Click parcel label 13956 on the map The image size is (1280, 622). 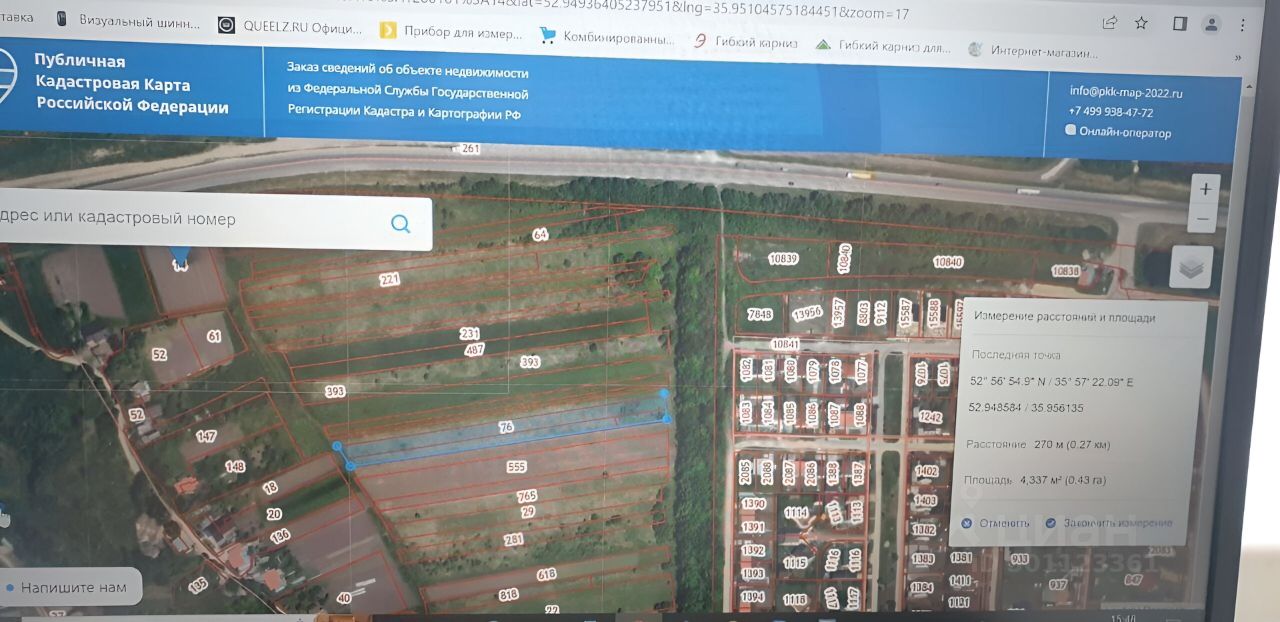(806, 315)
